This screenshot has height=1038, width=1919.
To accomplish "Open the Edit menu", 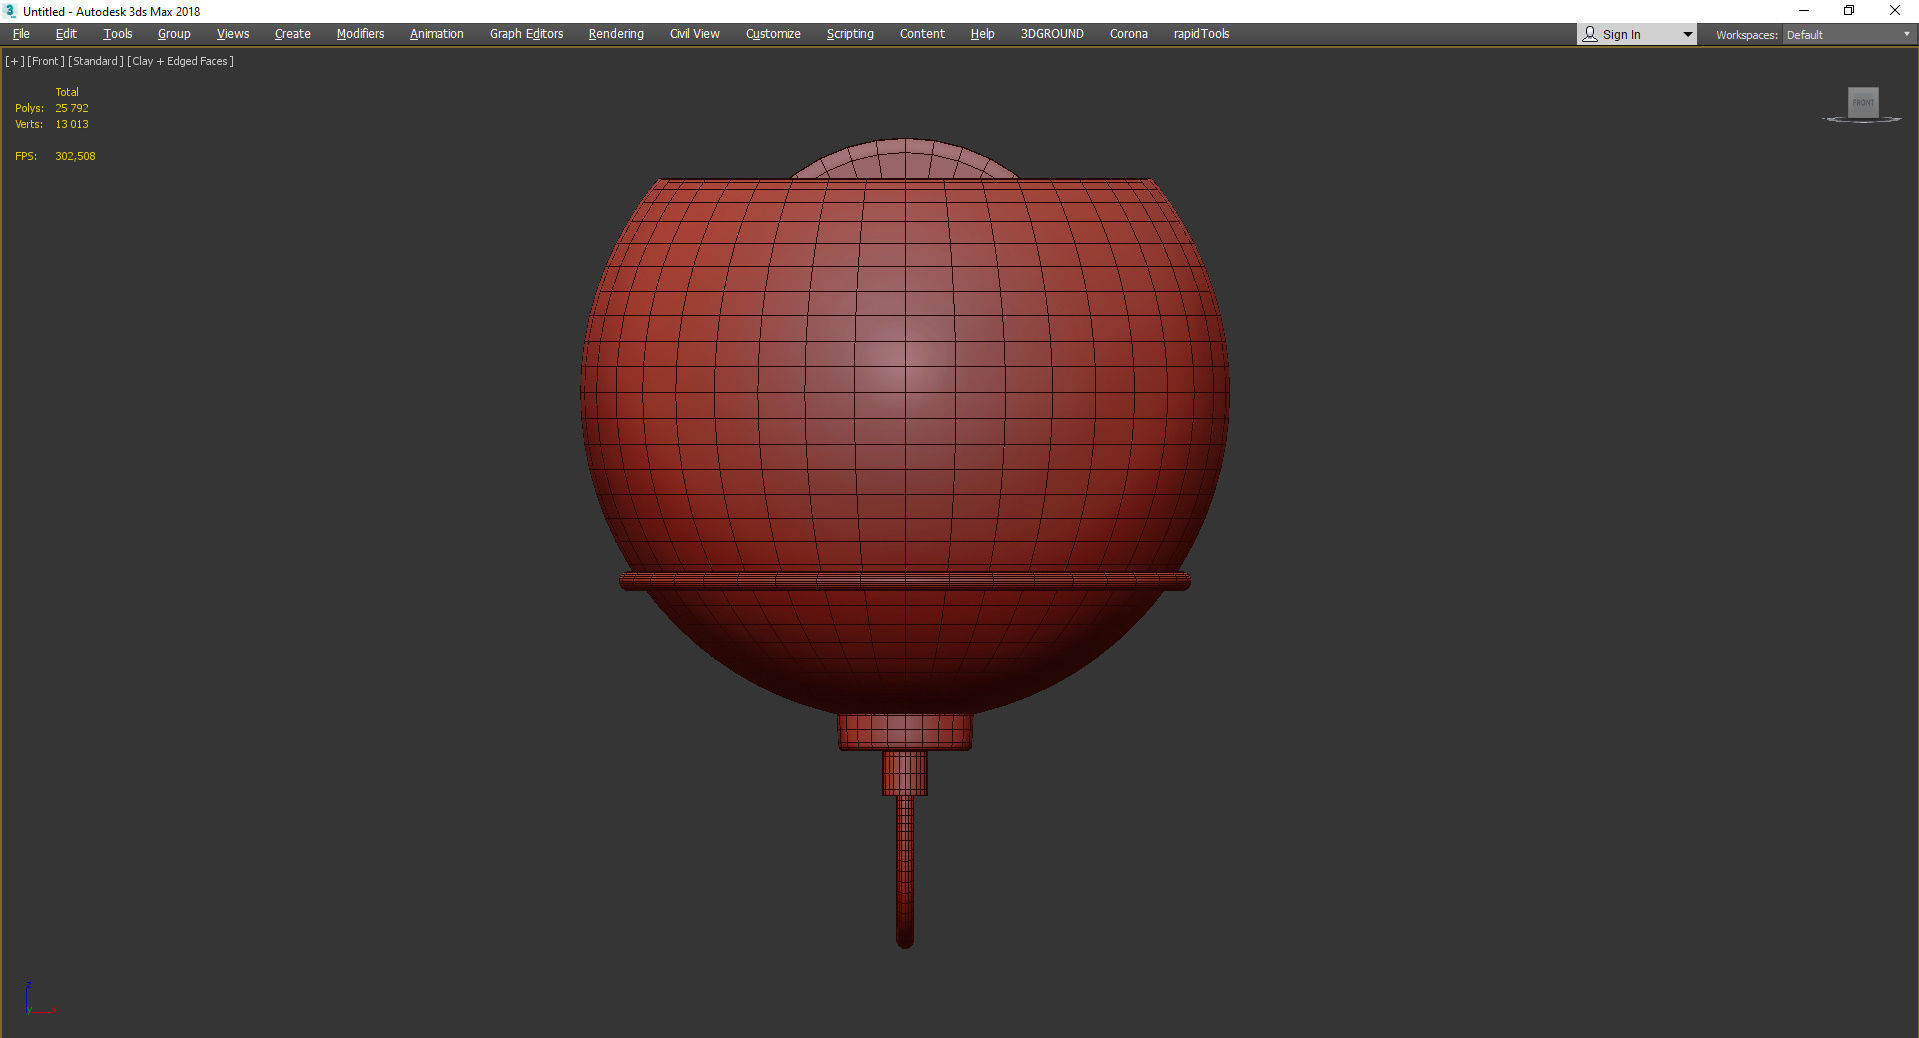I will point(66,34).
